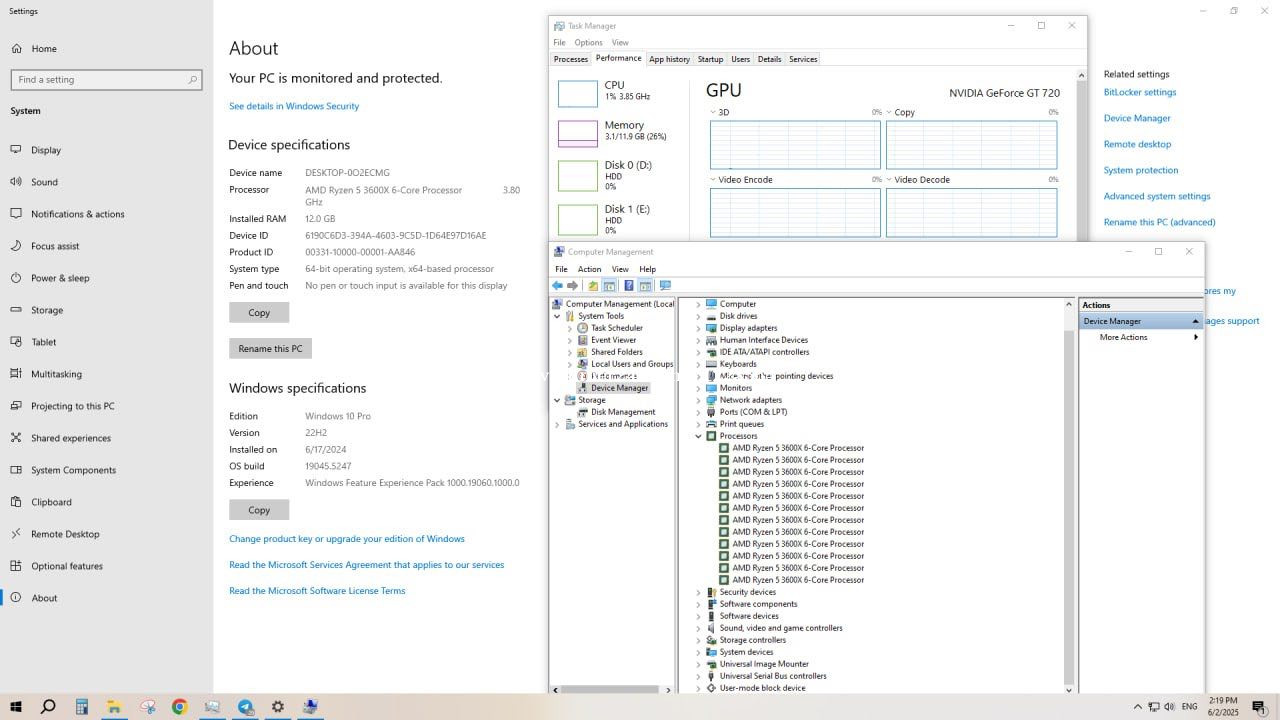Expand the Display adapters category

pos(698,328)
